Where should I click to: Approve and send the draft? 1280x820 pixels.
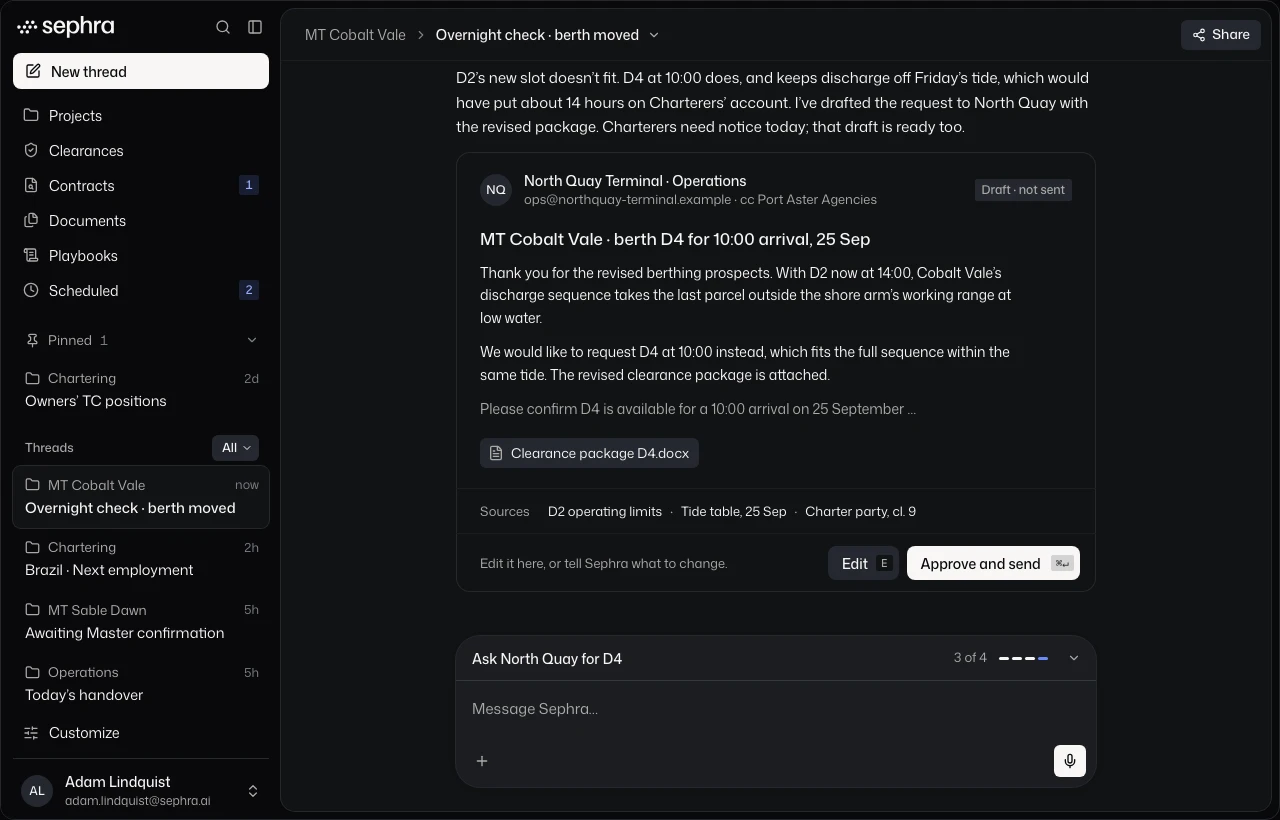pos(993,564)
